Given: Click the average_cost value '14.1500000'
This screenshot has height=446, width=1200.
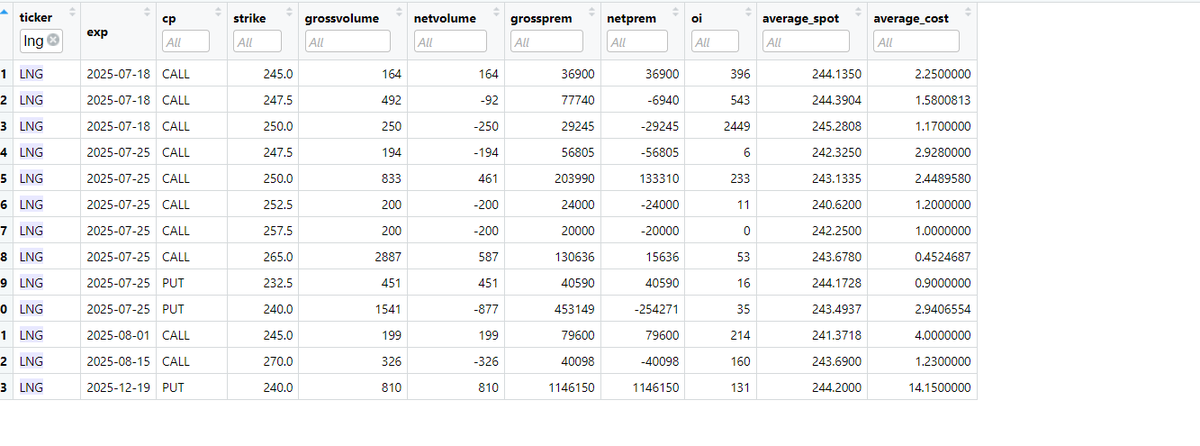Looking at the screenshot, I should 942,386.
